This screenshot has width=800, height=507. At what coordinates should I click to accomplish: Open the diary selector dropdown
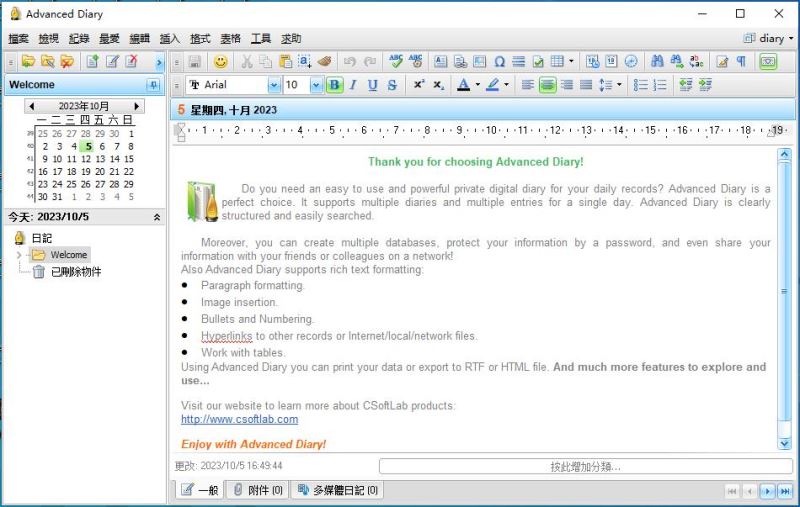768,38
